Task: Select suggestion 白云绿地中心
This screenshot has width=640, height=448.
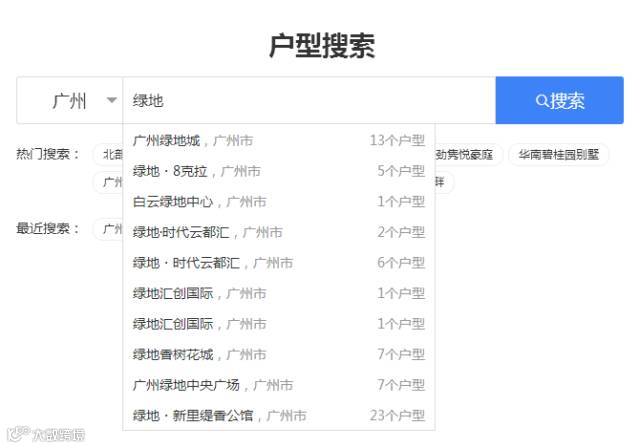Action: (x=279, y=202)
